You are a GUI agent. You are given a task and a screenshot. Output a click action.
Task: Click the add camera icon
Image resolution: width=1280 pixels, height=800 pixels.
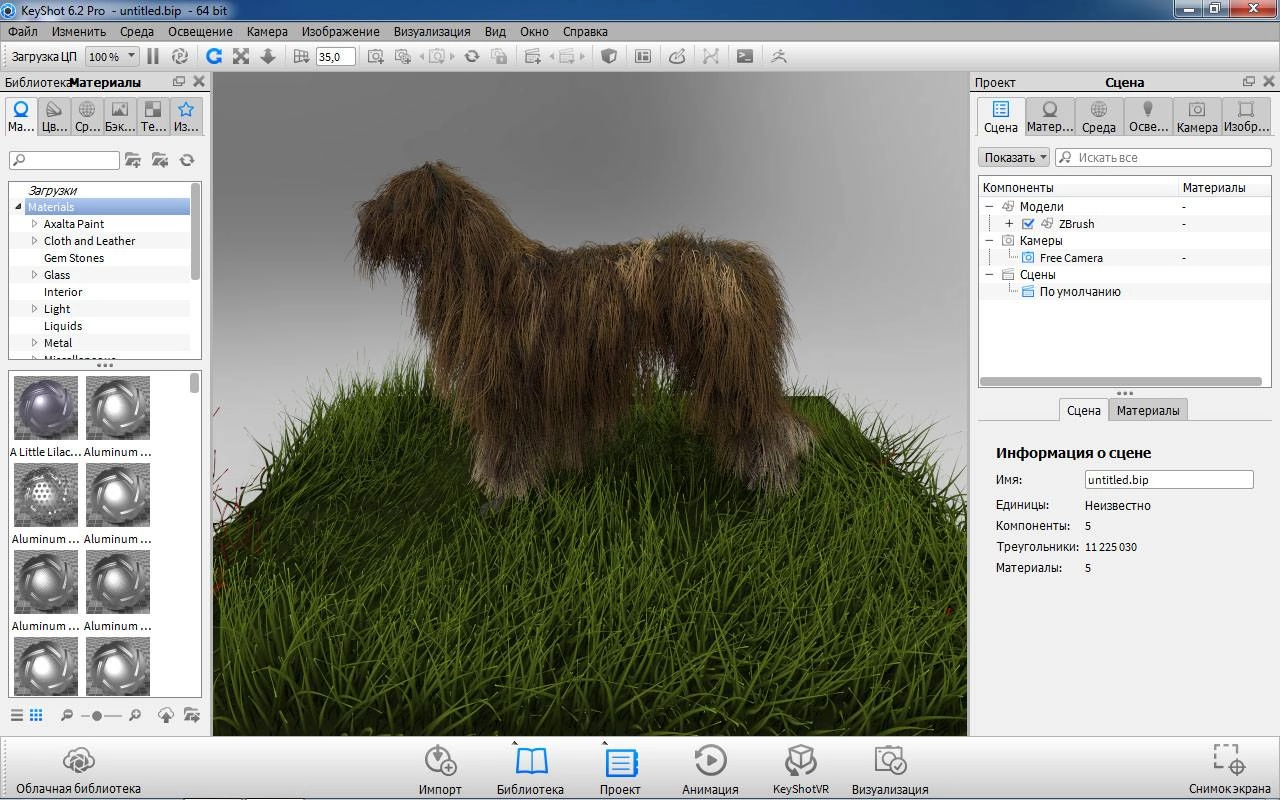376,57
